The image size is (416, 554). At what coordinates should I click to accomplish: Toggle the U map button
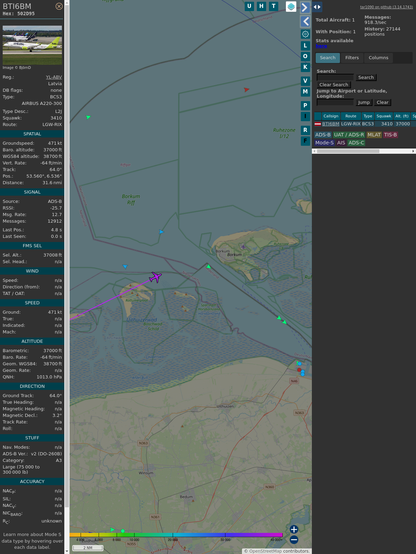pyautogui.click(x=249, y=6)
